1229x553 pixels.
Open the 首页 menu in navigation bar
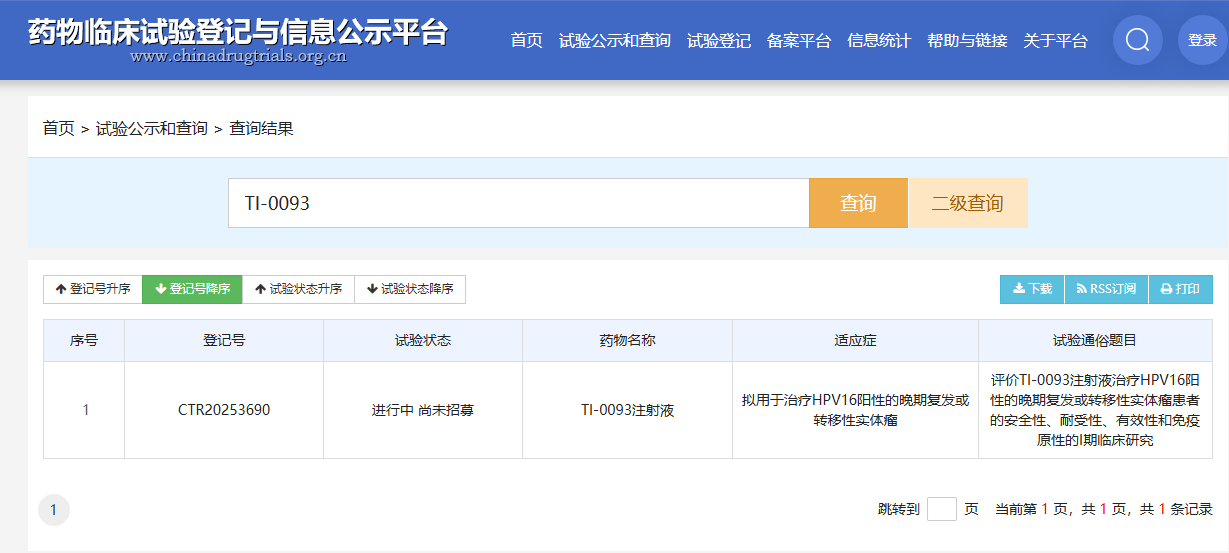coord(526,41)
